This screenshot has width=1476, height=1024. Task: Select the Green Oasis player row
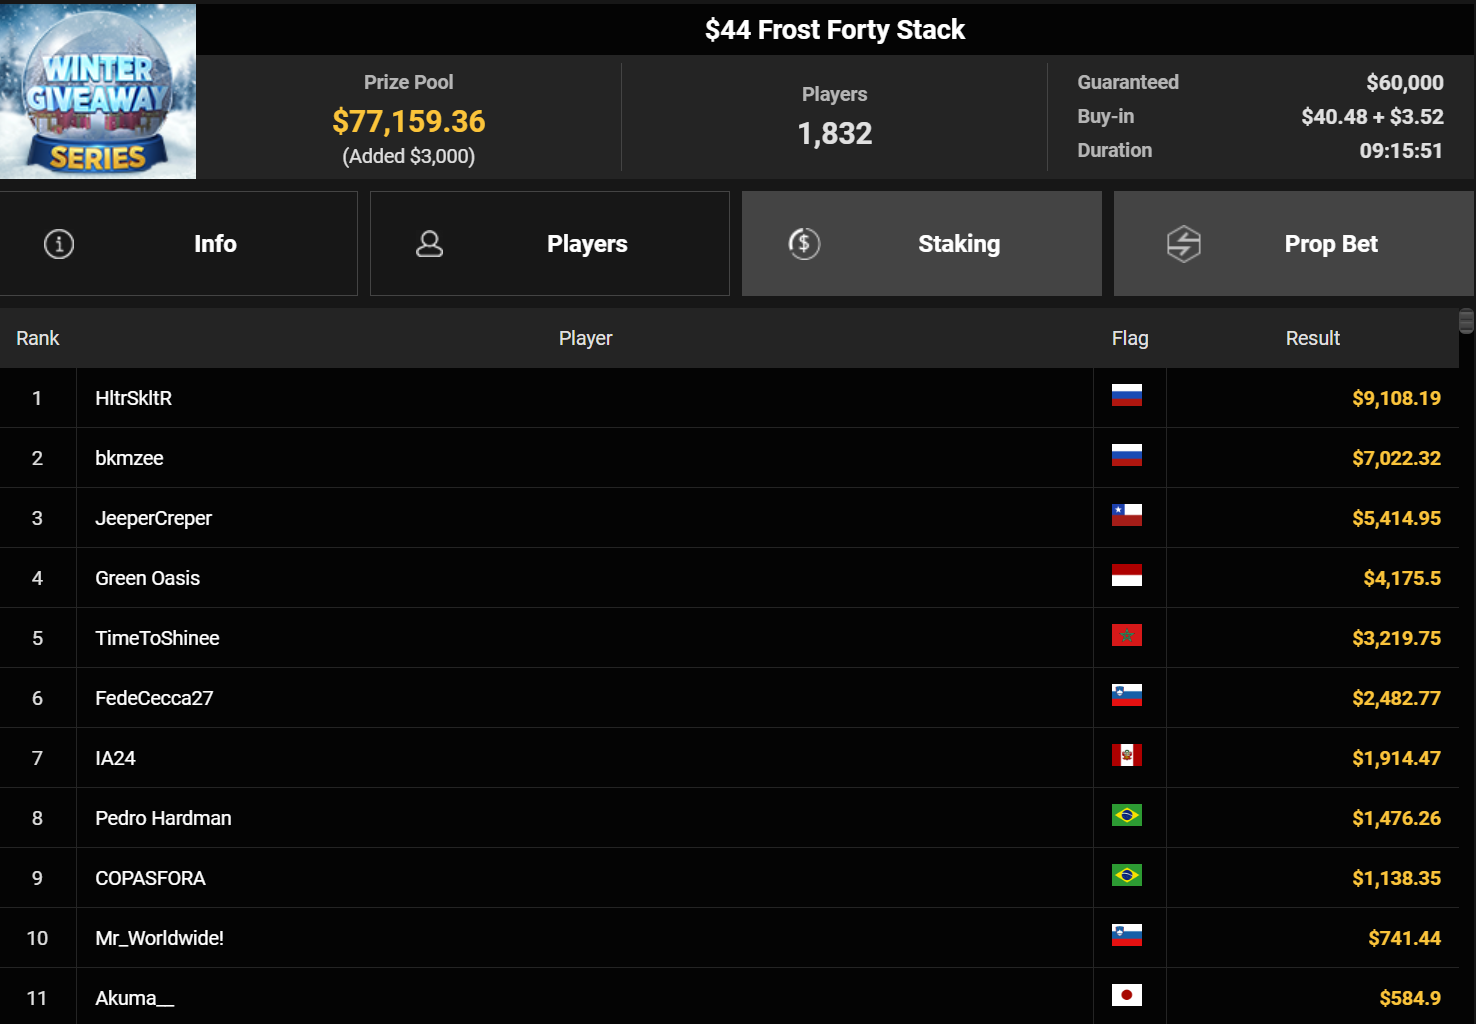point(147,579)
